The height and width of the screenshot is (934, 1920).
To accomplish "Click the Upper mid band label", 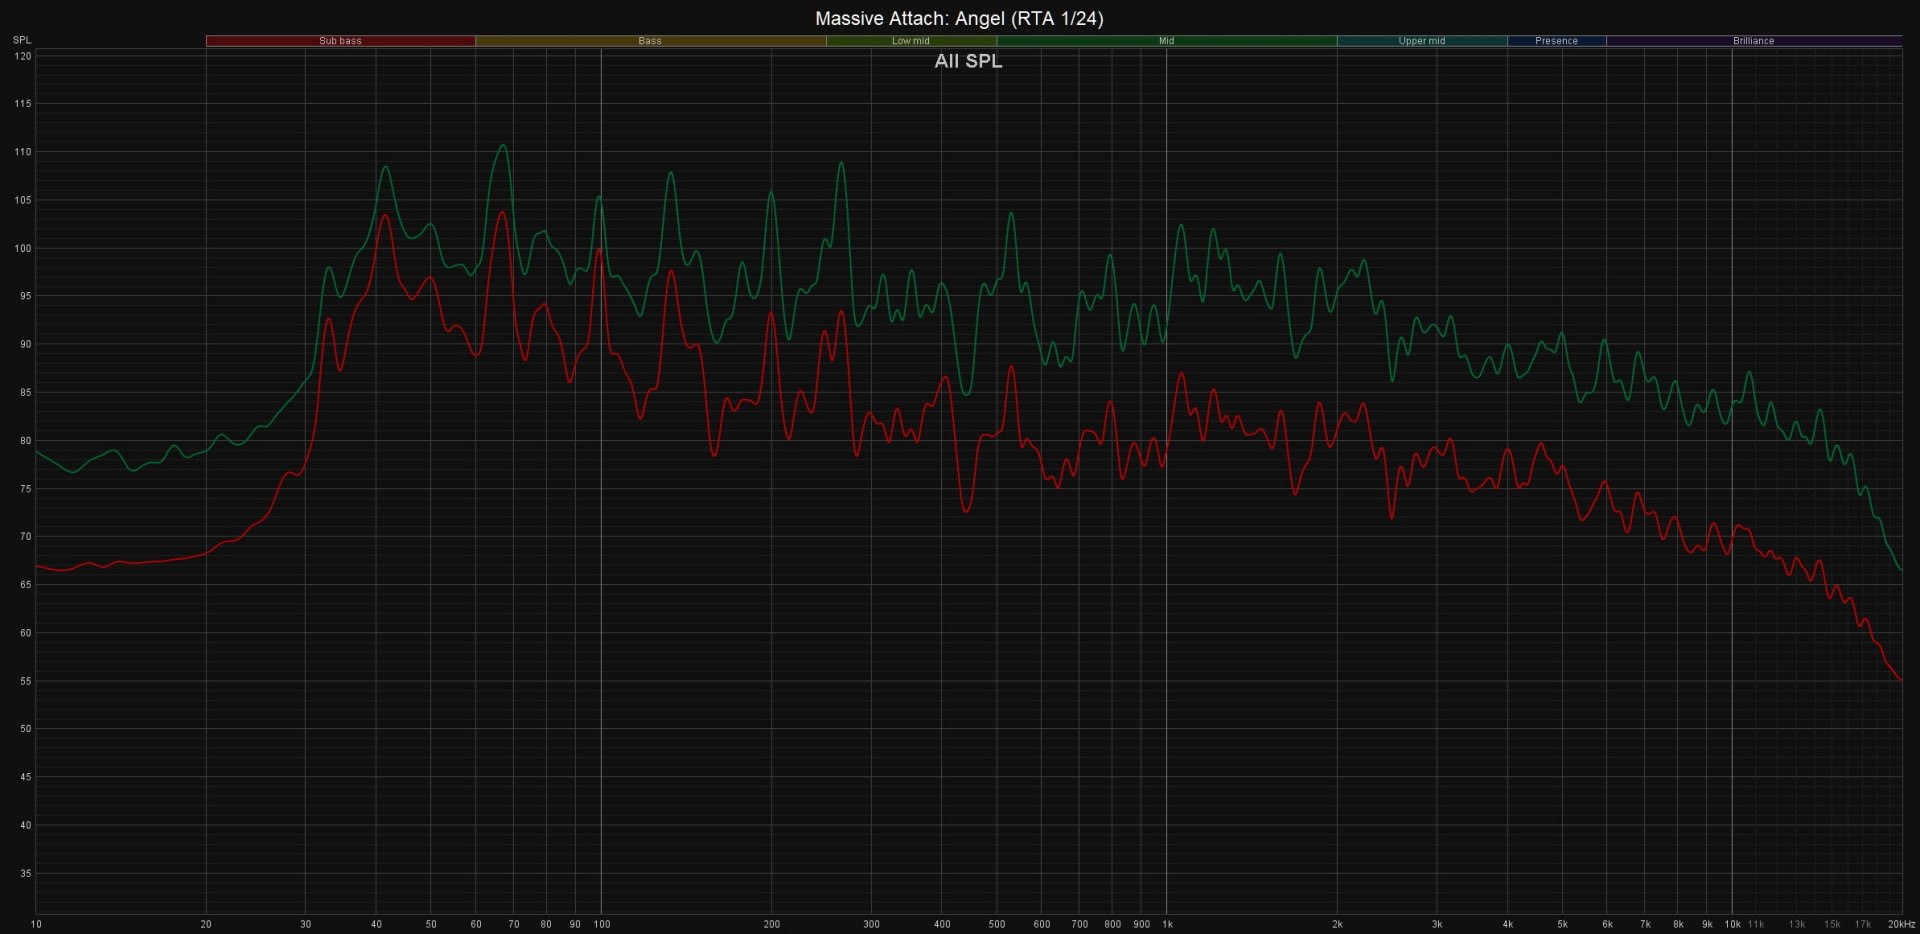I will point(1421,41).
